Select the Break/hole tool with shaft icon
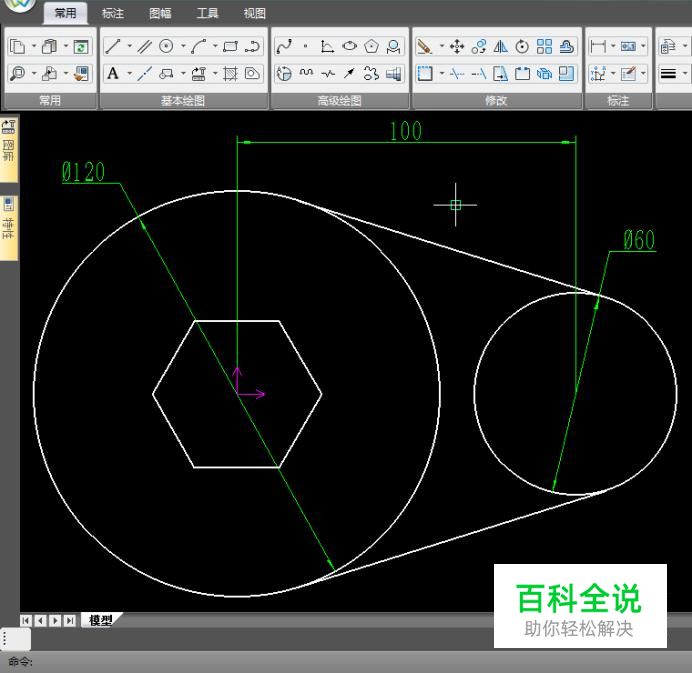Image resolution: width=692 pixels, height=673 pixels. pos(393,73)
